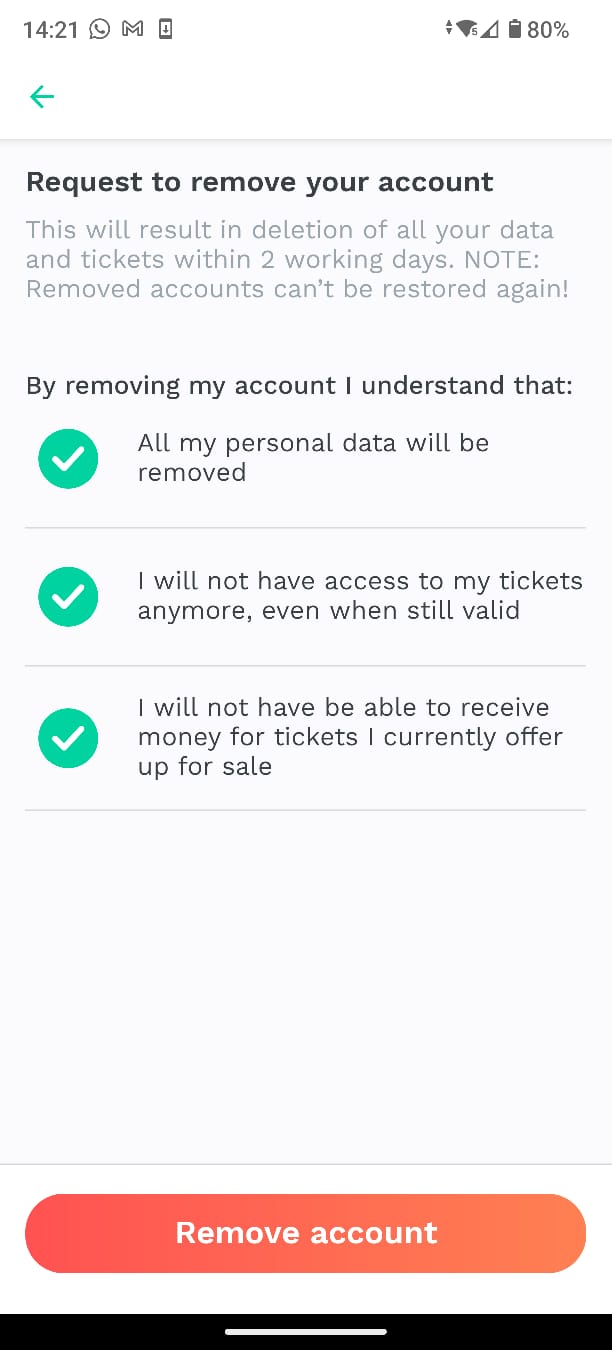Toggle the receive money for tickets checkbox

click(x=68, y=738)
